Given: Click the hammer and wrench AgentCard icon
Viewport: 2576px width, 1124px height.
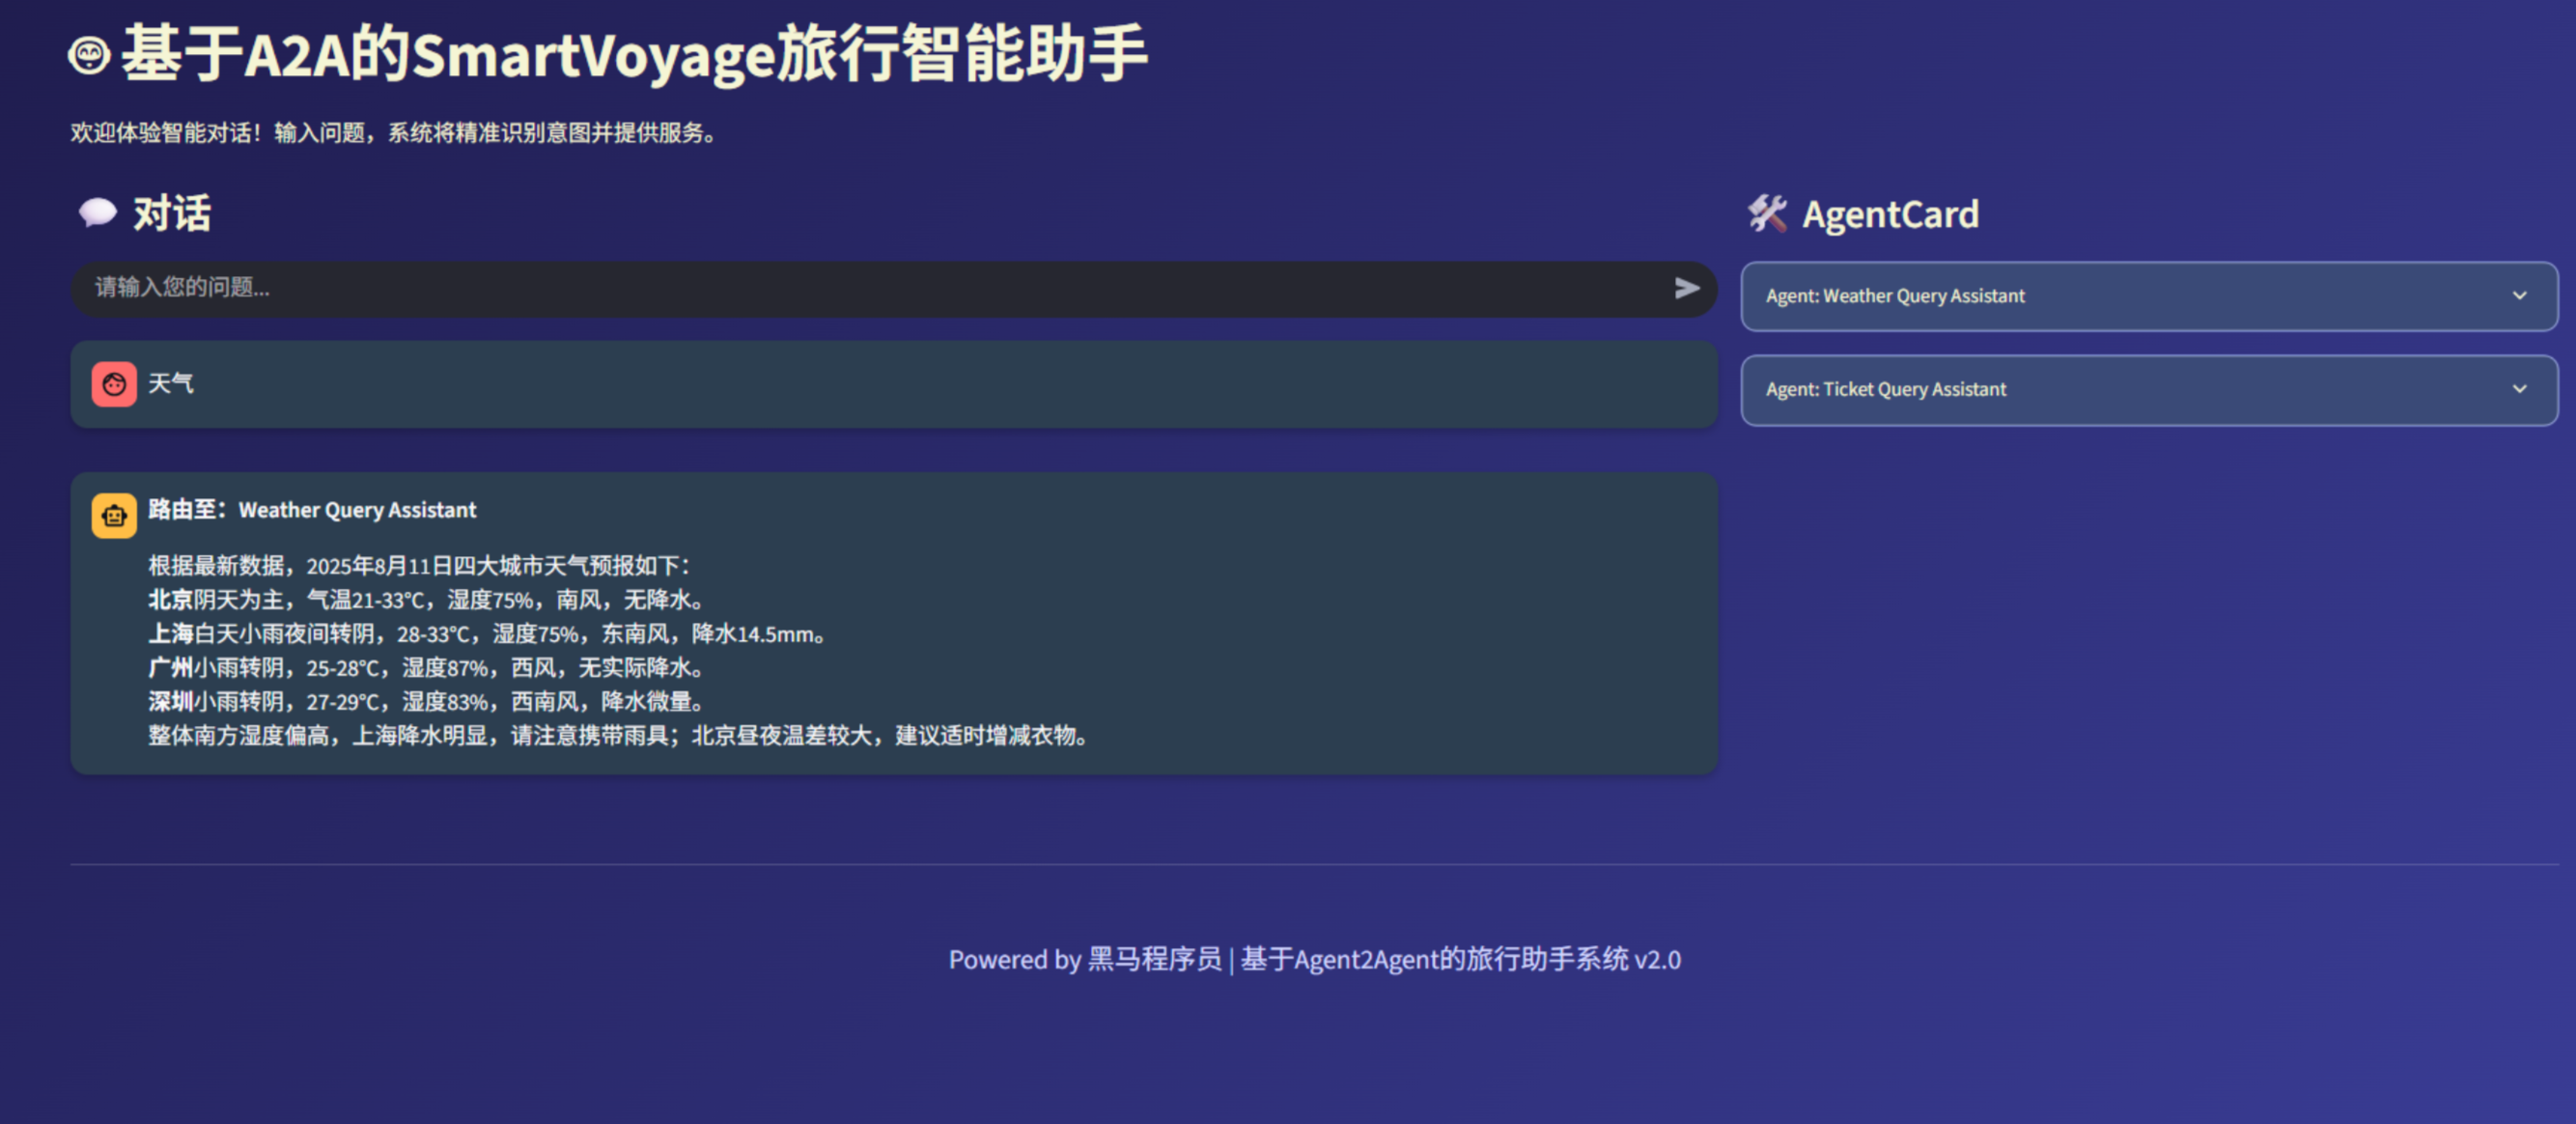Looking at the screenshot, I should [x=1767, y=214].
